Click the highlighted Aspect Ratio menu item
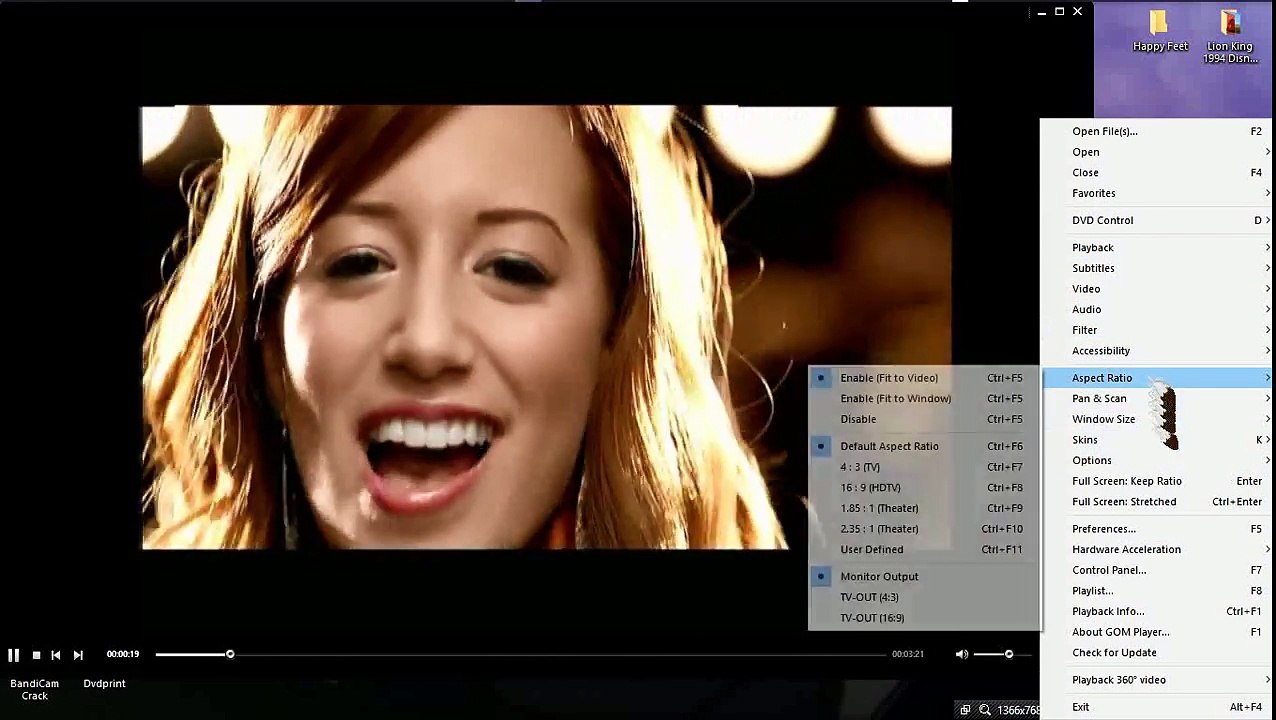The height and width of the screenshot is (720, 1276). pos(1158,378)
